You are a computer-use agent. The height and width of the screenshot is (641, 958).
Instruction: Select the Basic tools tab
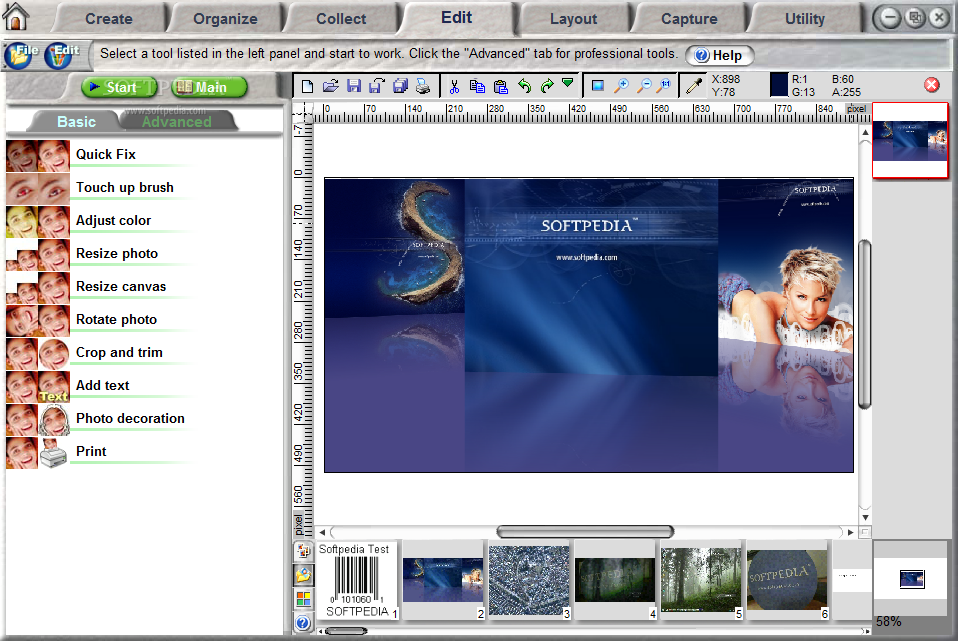76,122
